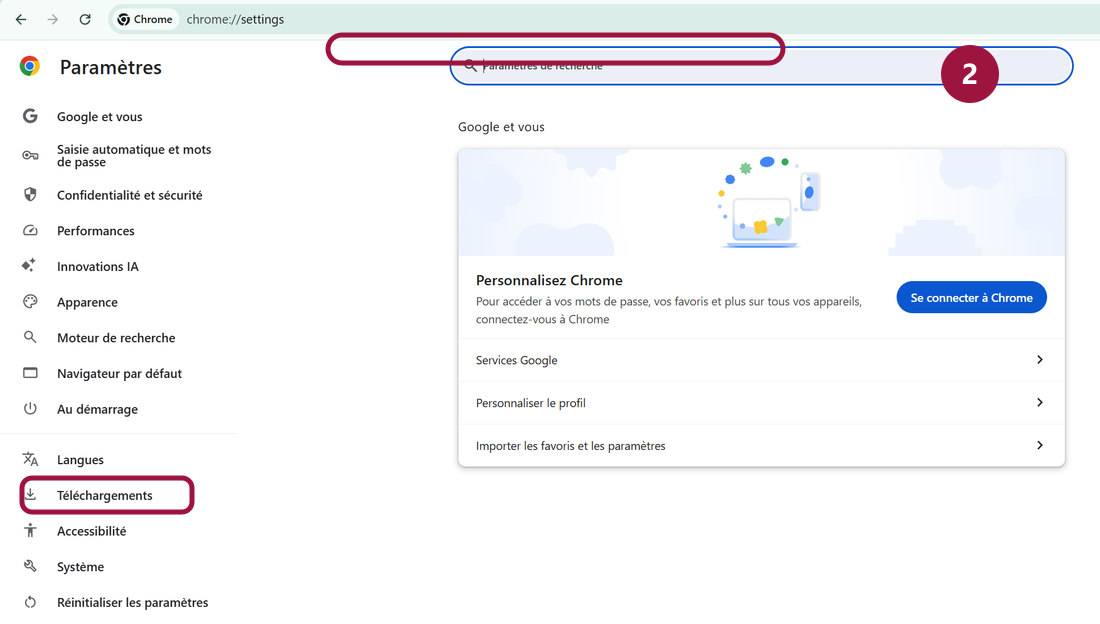
Task: Click the palette icon for Apparence
Action: (30, 302)
